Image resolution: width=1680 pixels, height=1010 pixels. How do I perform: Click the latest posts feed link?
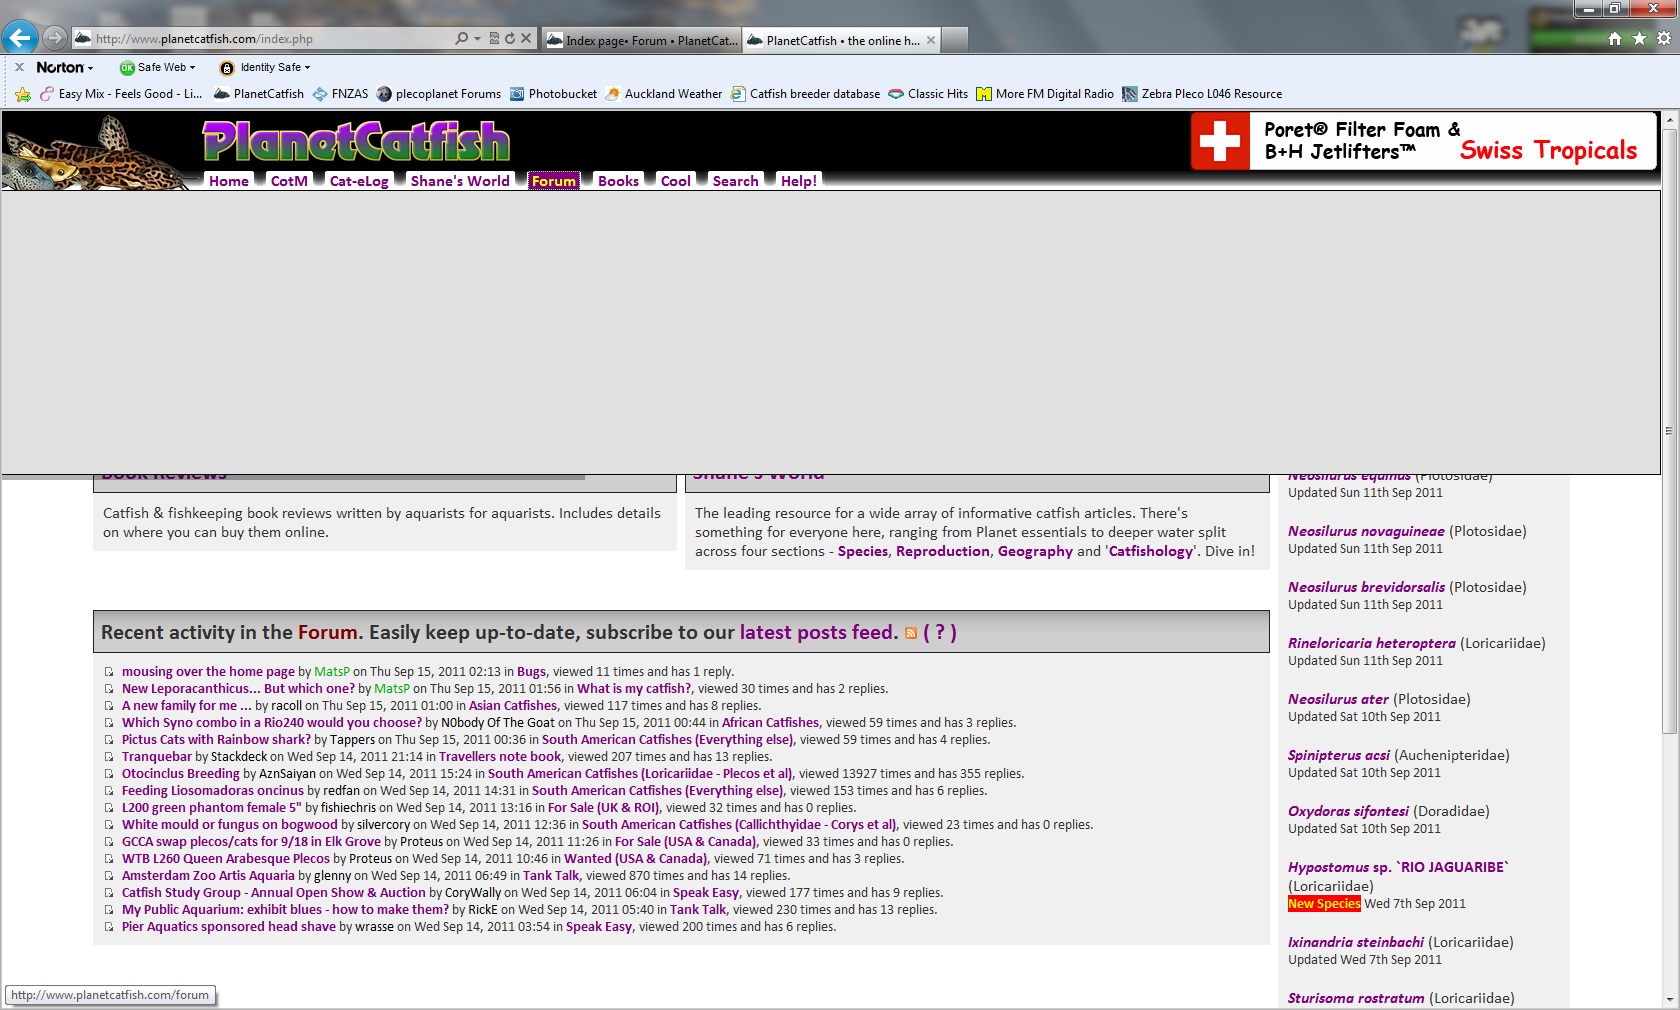tap(819, 632)
